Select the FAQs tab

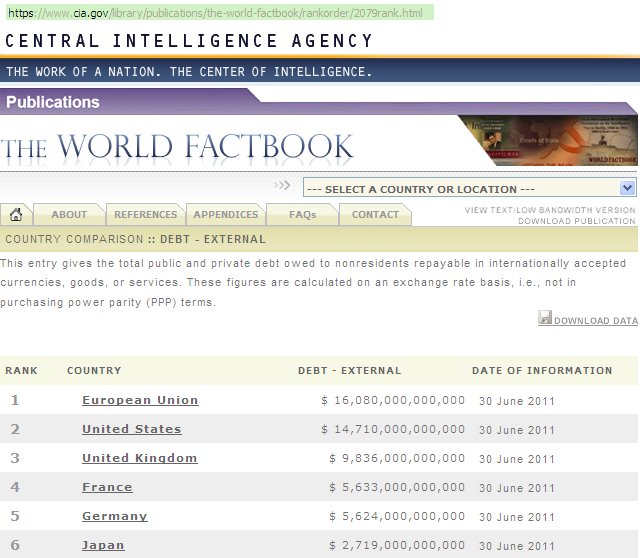[x=302, y=214]
